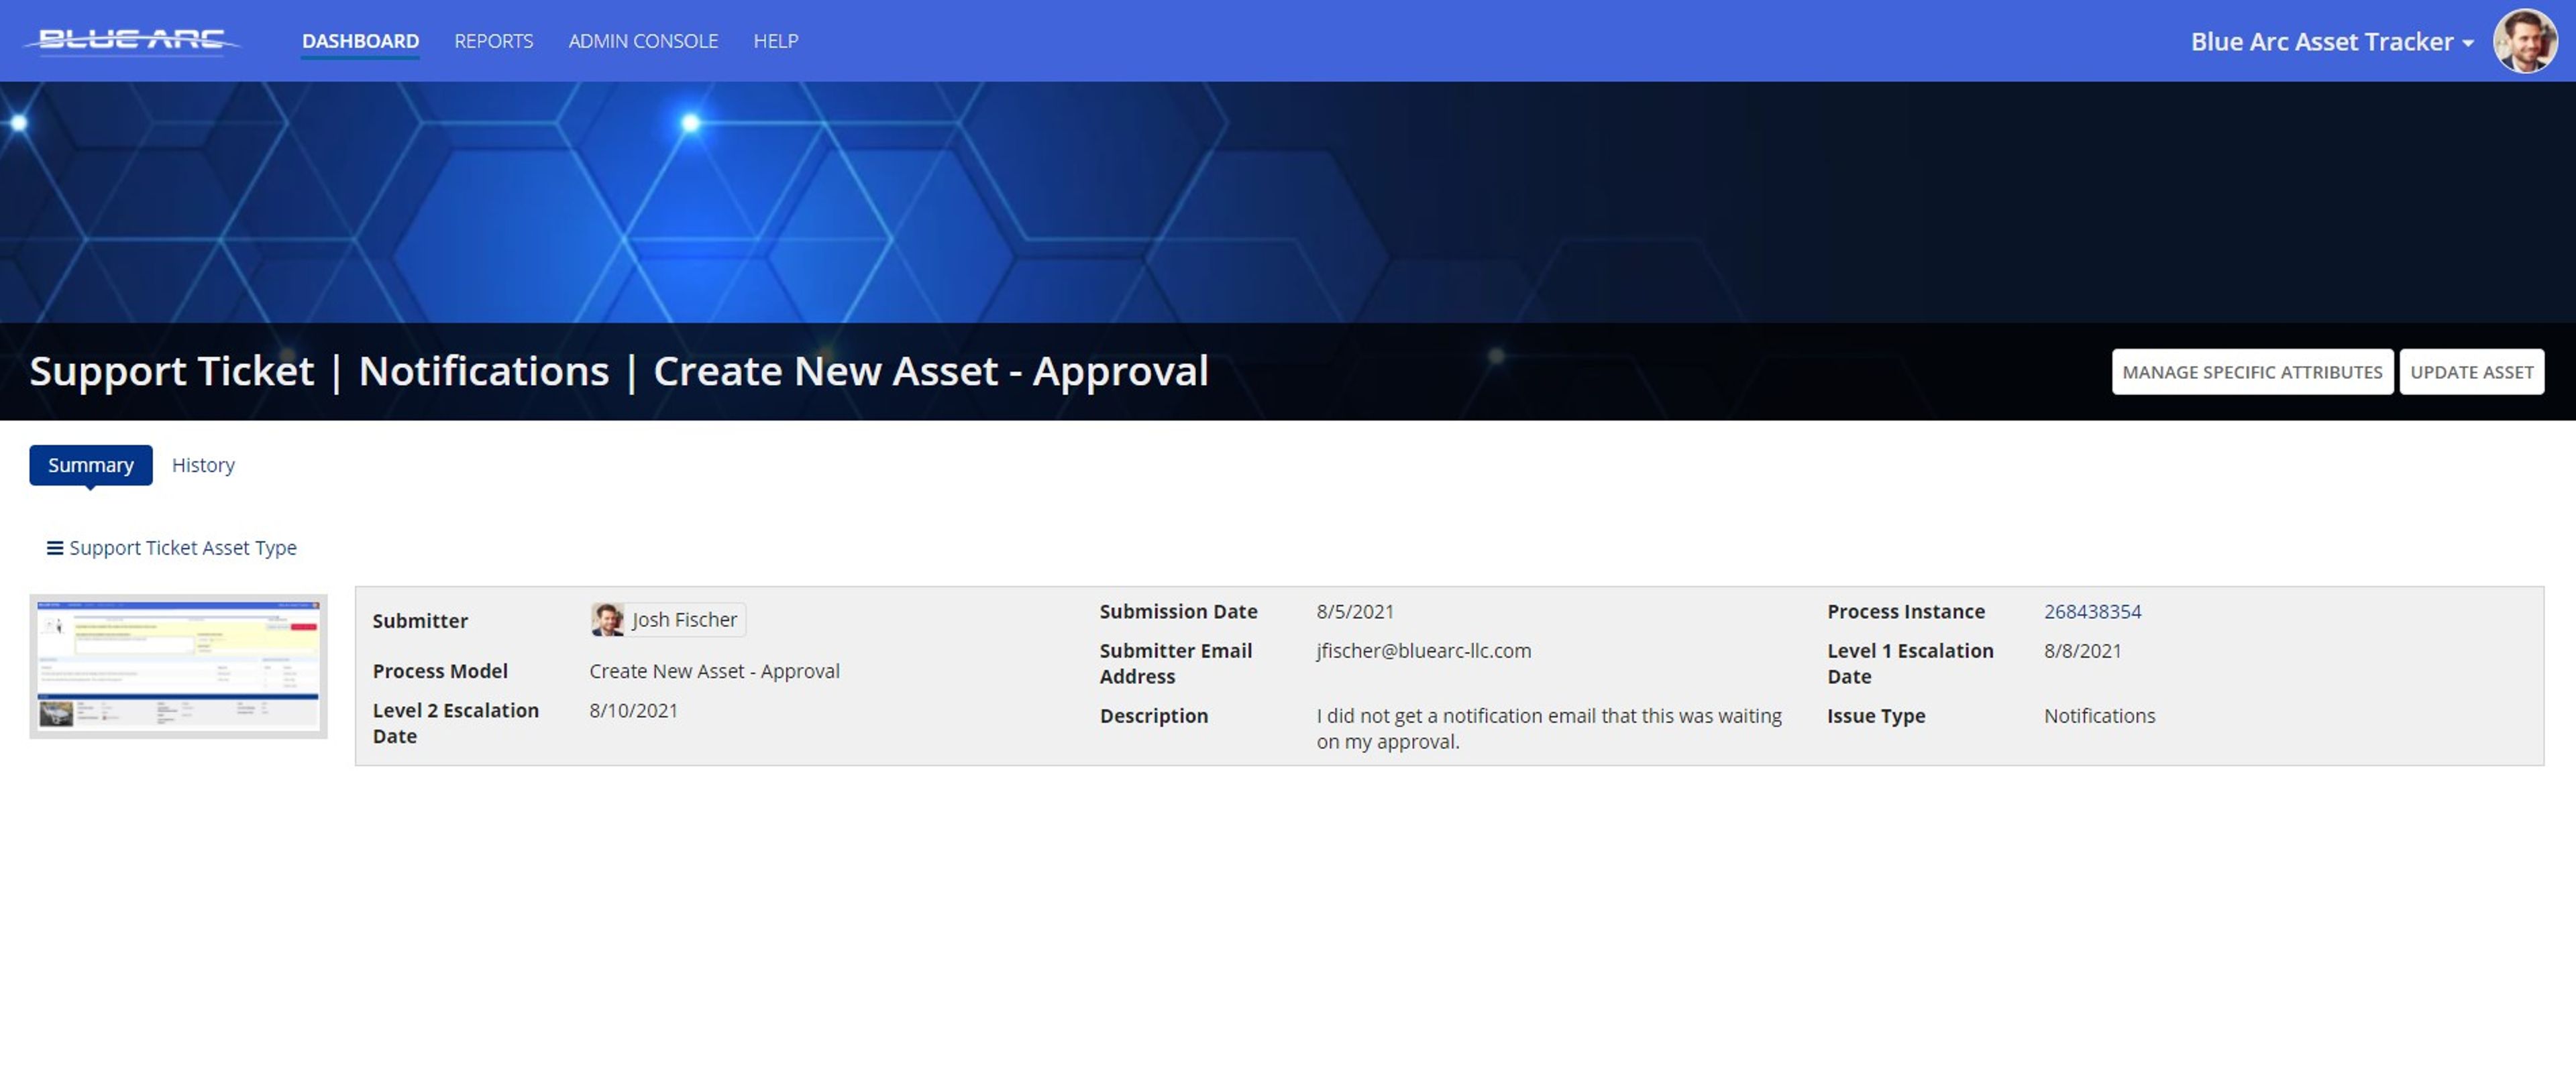The image size is (2576, 1079).
Task: Click the Submitter field label
Action: click(x=420, y=621)
